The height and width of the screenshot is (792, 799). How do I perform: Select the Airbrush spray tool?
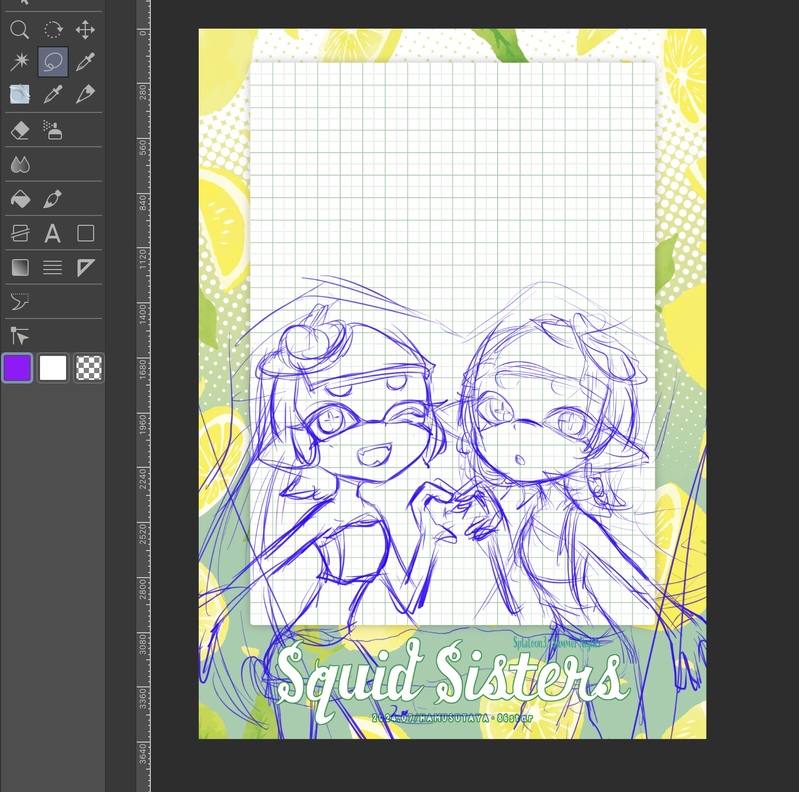pos(52,130)
